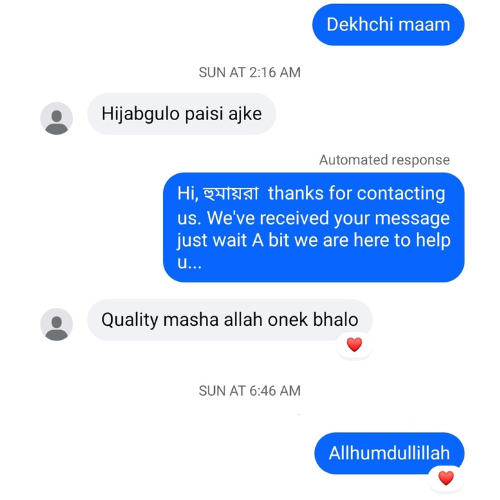Viewport: 500px width, 500px height.
Task: Open the profile avatar next to the Quality message
Action: coord(56,324)
